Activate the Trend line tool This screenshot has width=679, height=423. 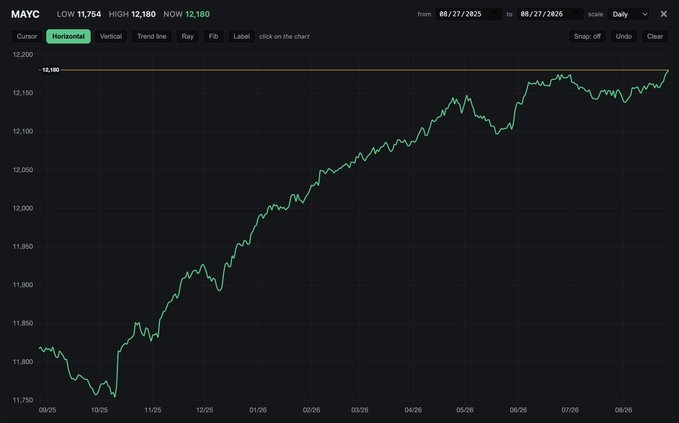152,36
